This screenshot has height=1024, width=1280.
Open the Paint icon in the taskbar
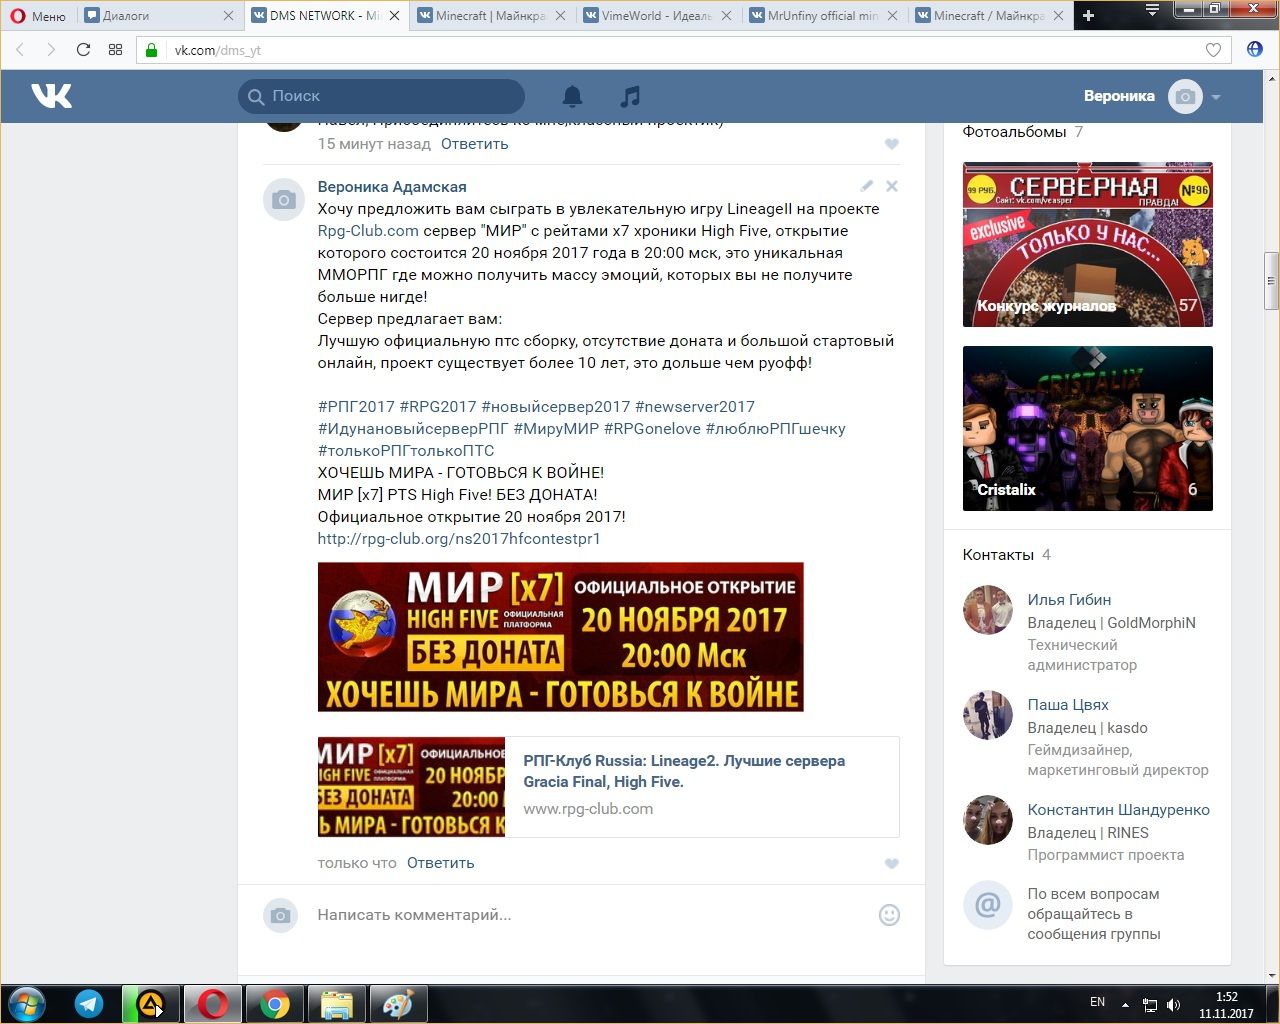tap(398, 1004)
